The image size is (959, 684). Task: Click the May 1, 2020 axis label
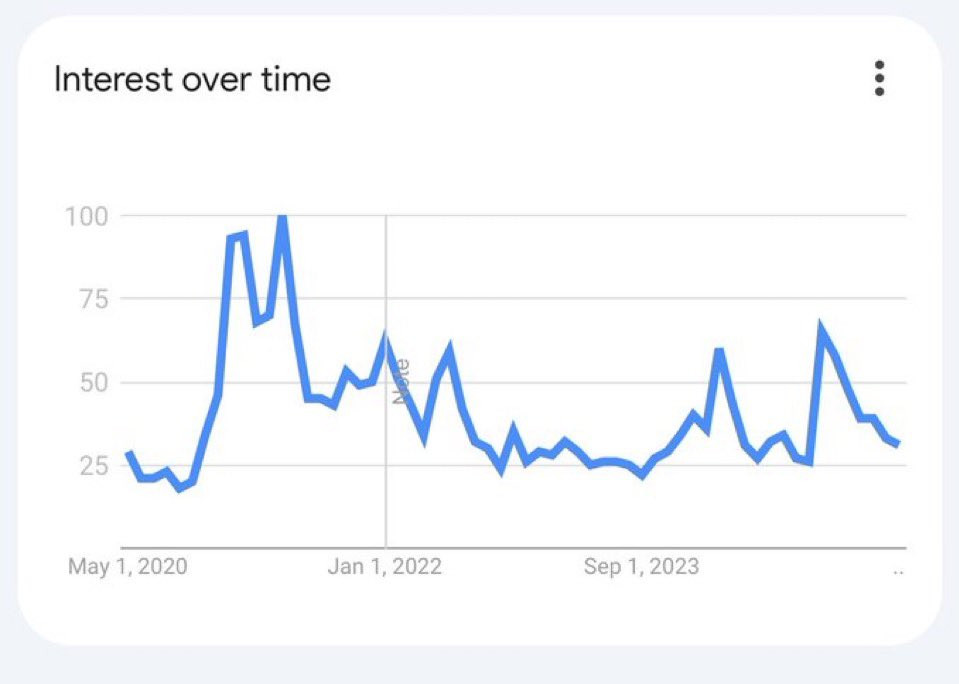[127, 566]
